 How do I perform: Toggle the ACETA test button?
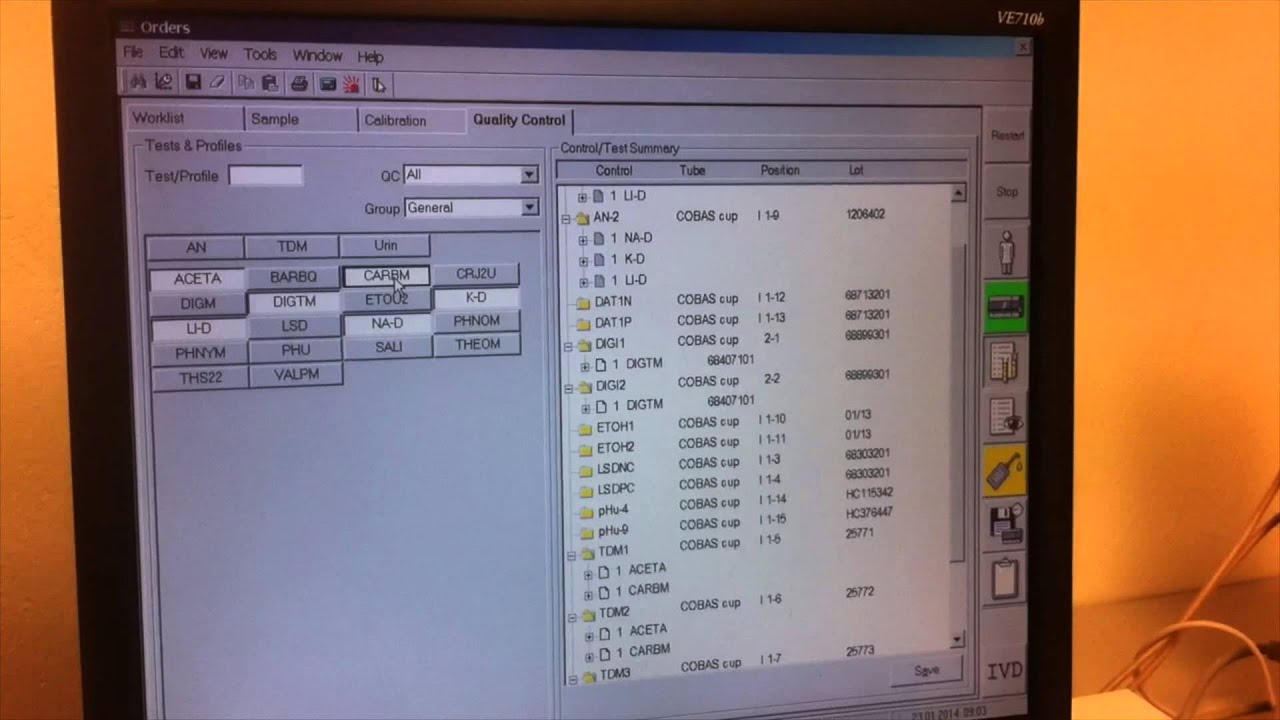pyautogui.click(x=197, y=278)
